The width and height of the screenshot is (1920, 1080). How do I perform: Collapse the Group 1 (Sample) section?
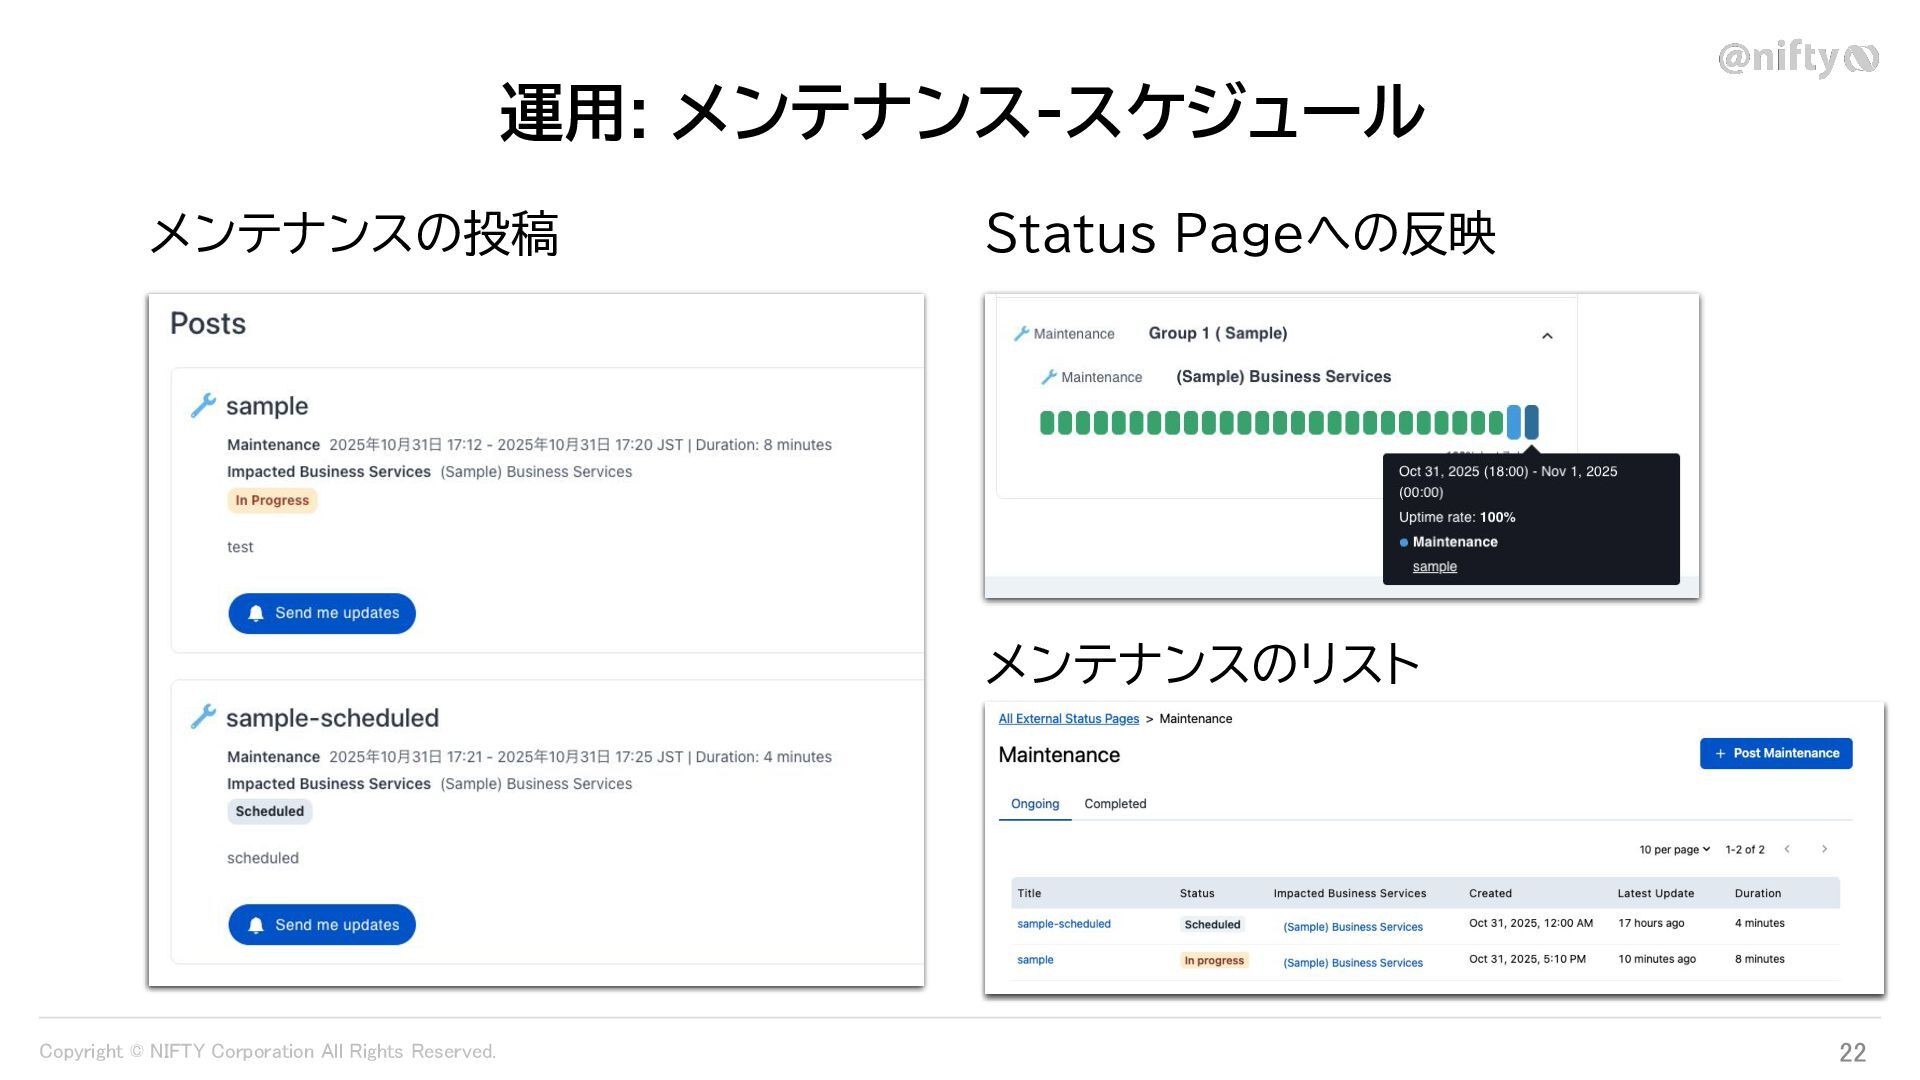(1547, 336)
